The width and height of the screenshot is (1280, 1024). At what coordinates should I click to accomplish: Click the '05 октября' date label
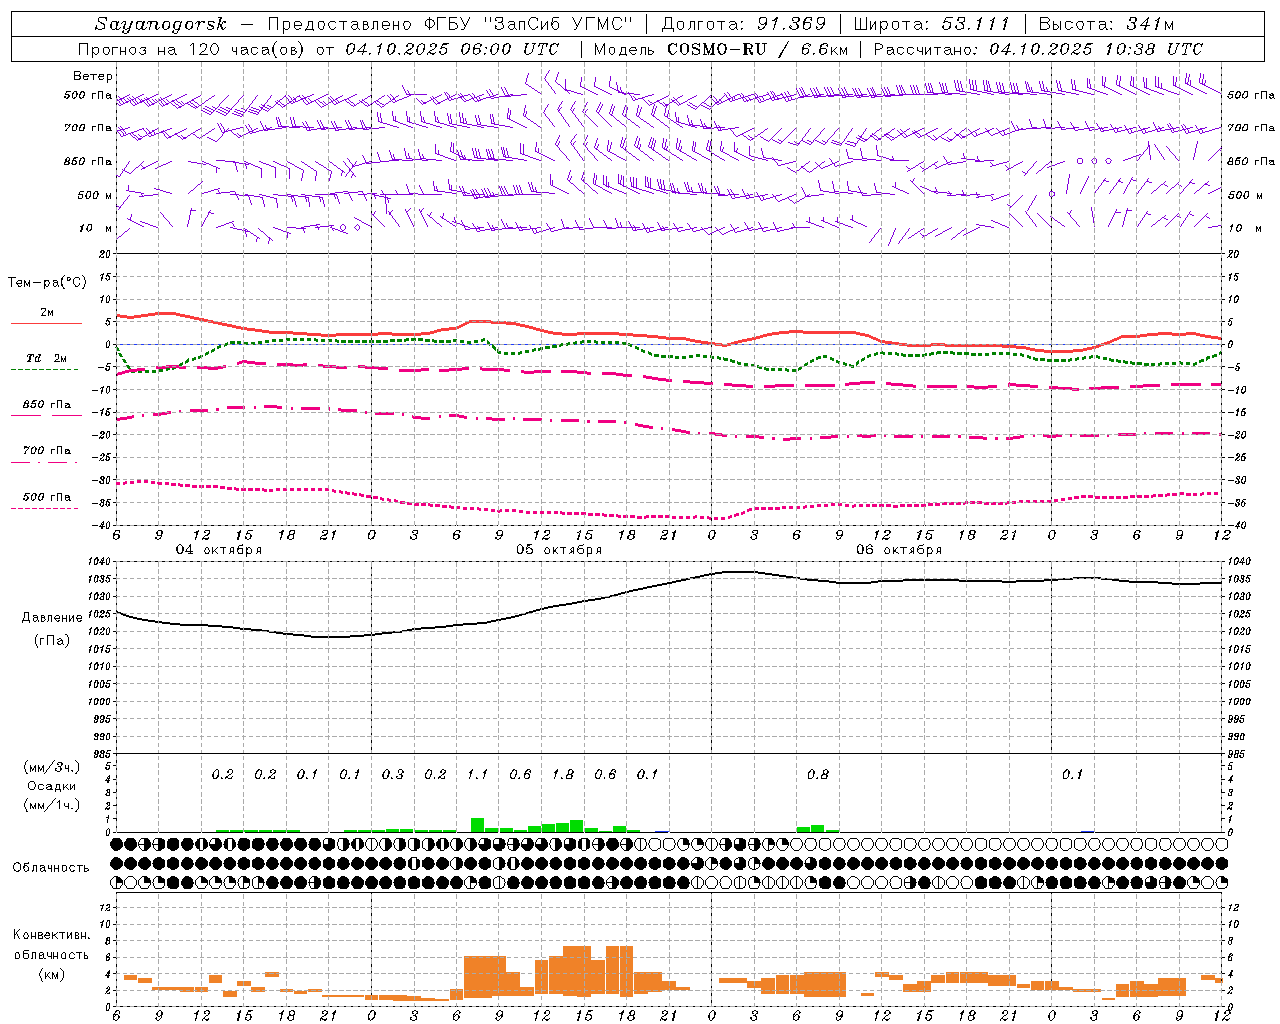pos(559,550)
